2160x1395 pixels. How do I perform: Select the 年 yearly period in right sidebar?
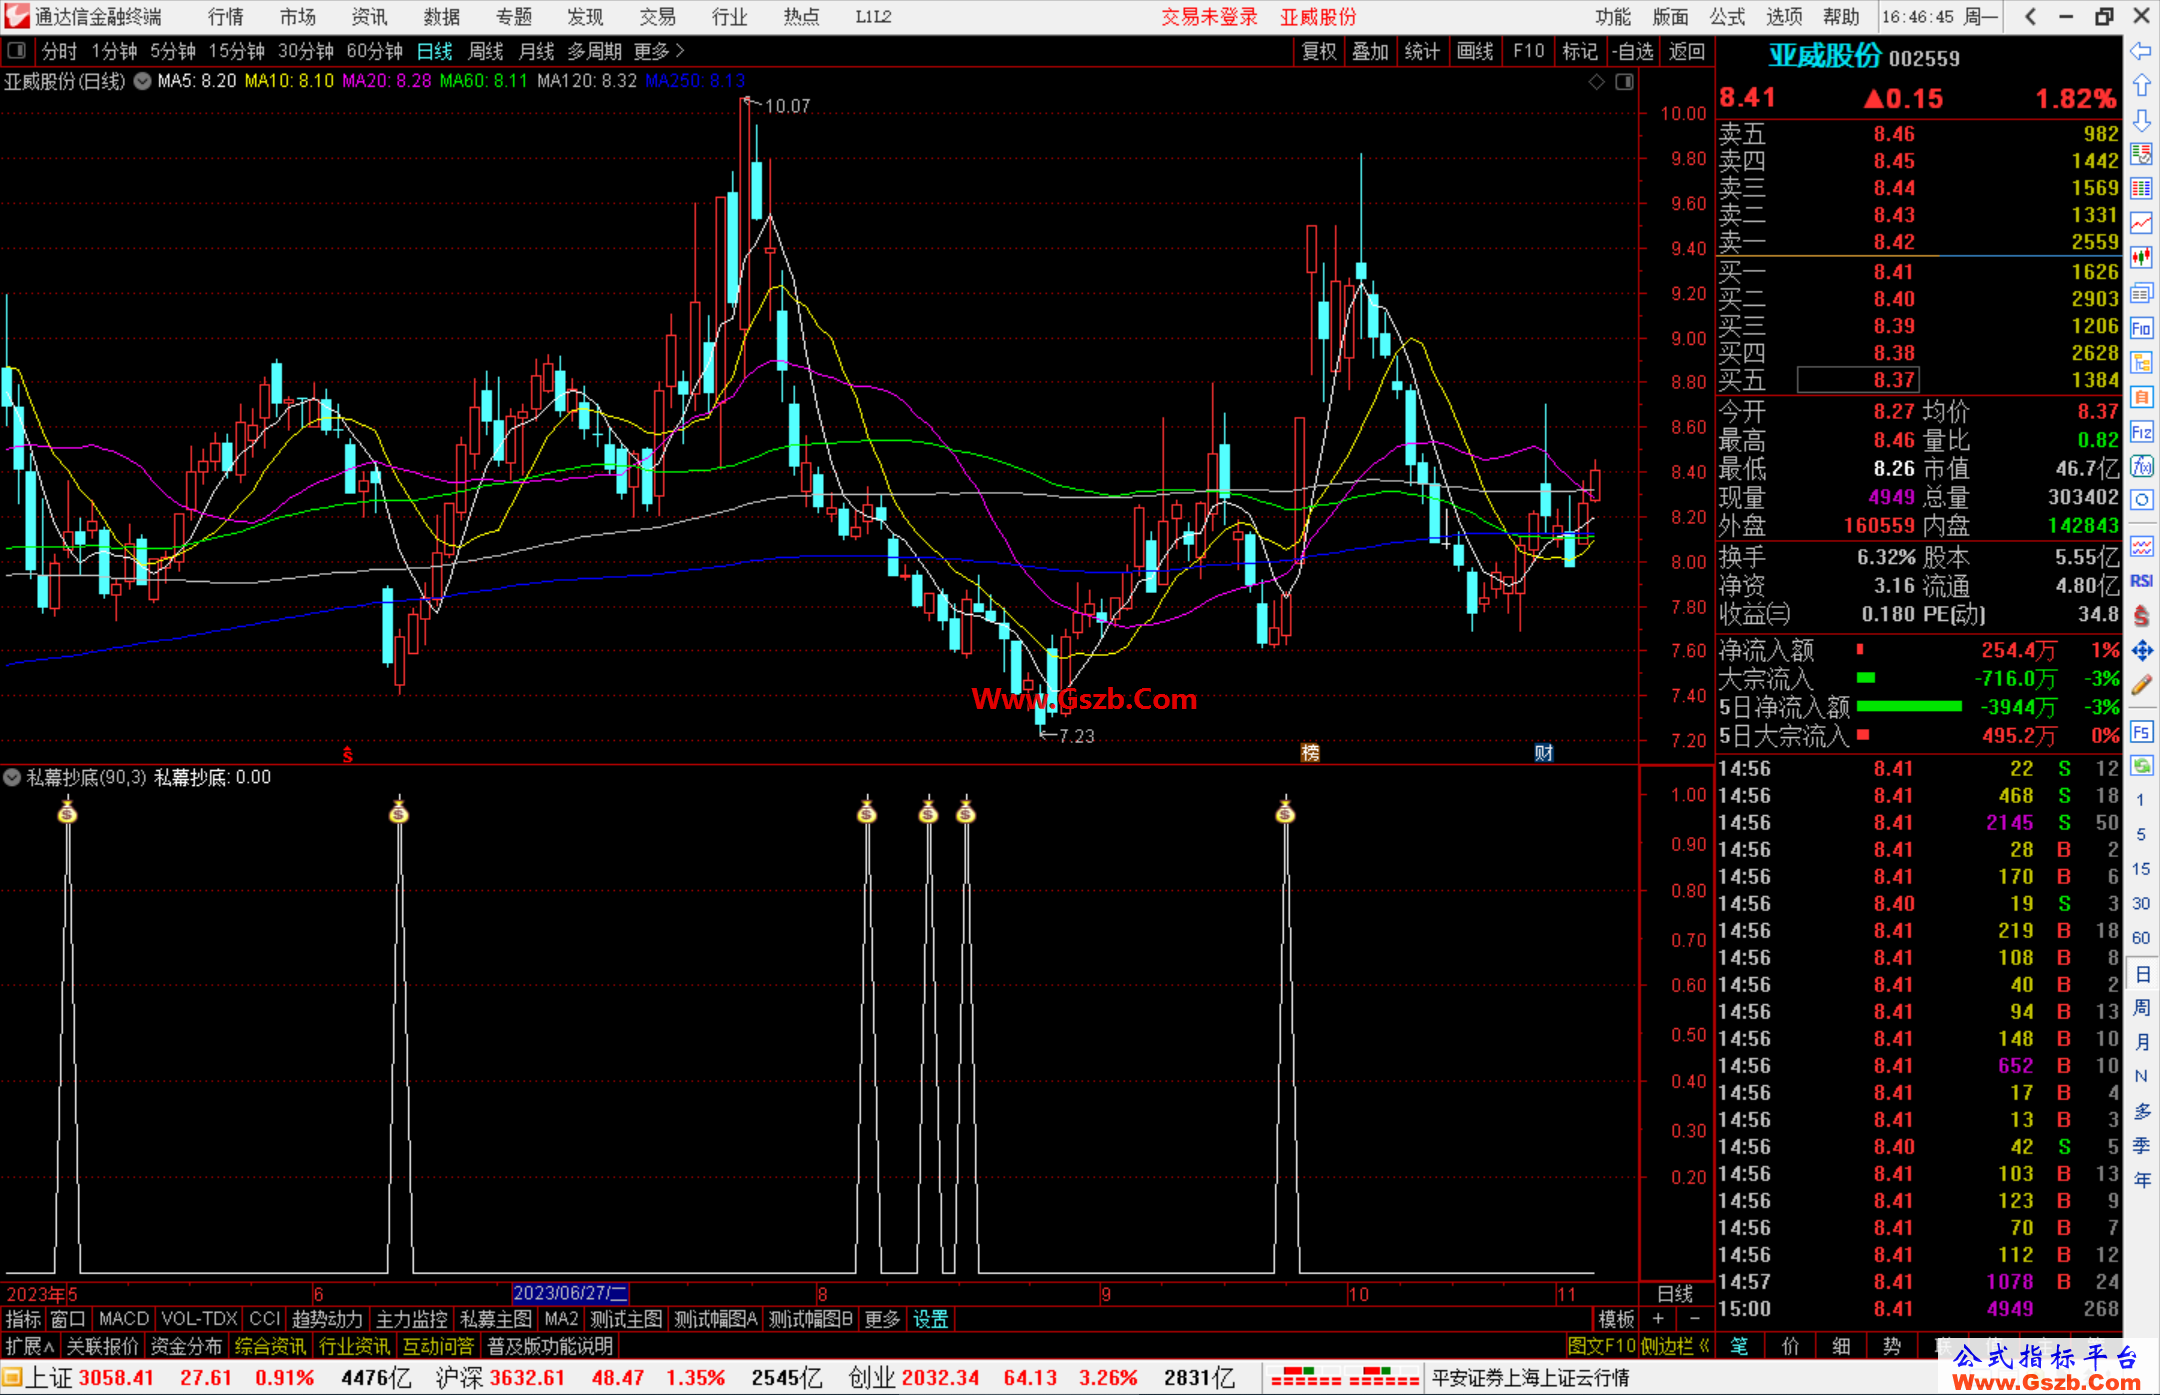(2141, 1180)
